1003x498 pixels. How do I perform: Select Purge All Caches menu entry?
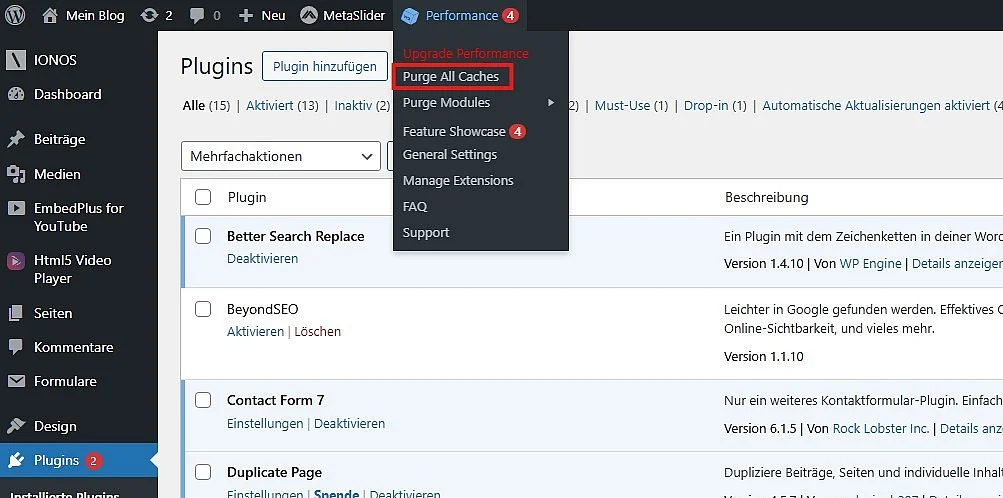(451, 77)
